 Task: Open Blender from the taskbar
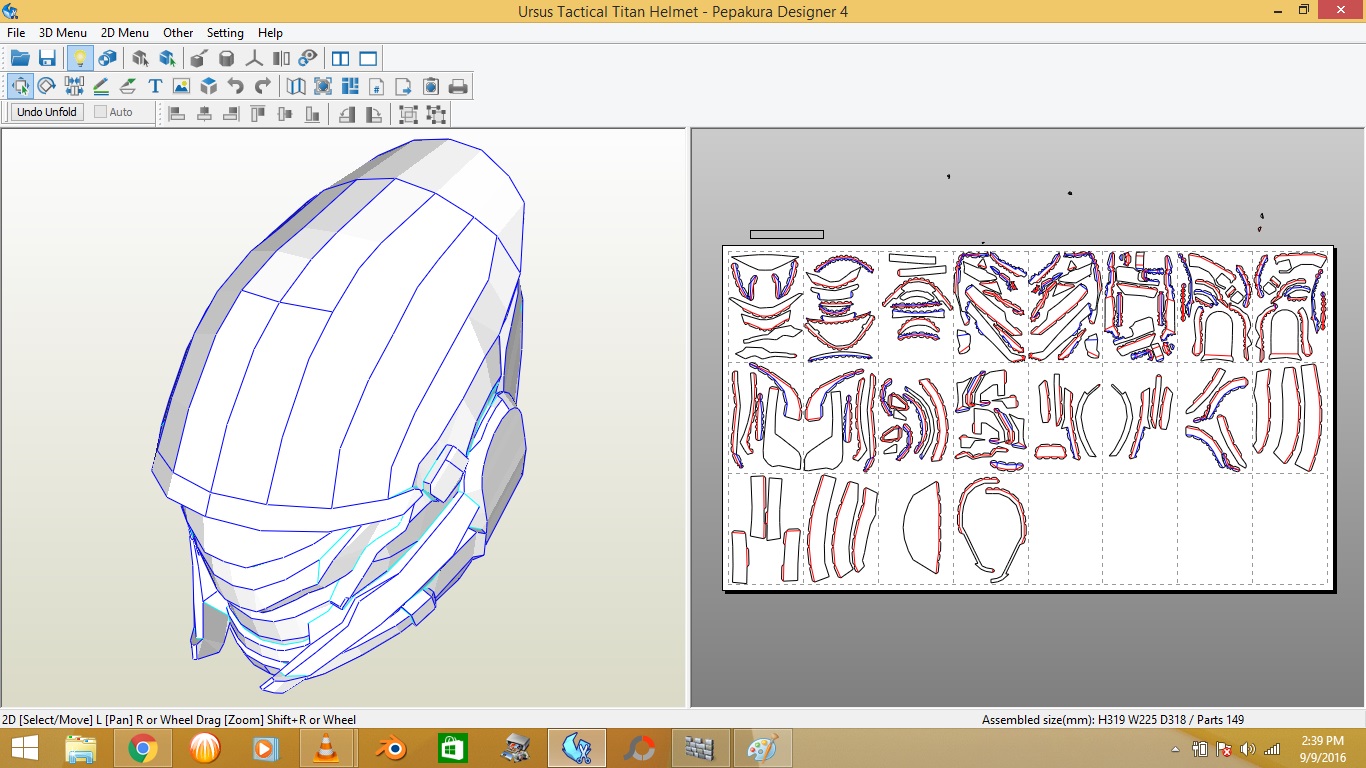390,748
